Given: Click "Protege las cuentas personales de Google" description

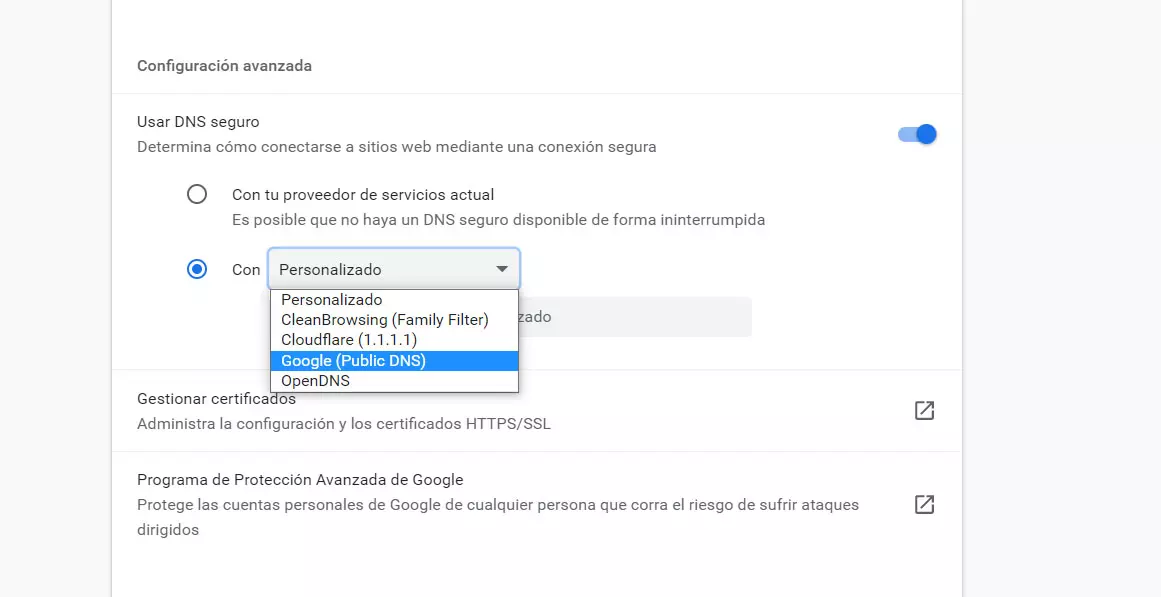Looking at the screenshot, I should pyautogui.click(x=498, y=518).
